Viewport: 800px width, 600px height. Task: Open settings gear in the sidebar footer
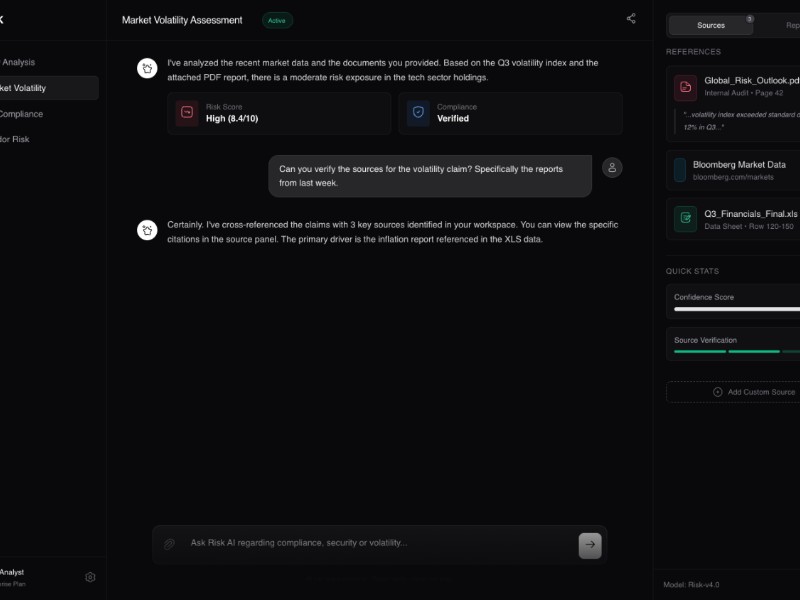tap(90, 577)
